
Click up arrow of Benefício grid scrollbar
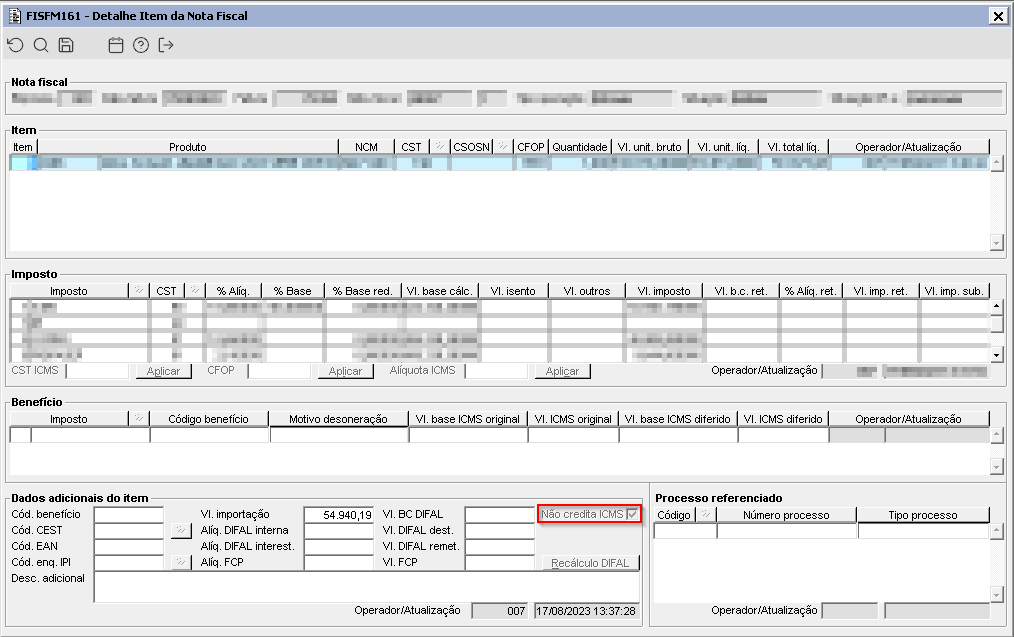coord(997,435)
